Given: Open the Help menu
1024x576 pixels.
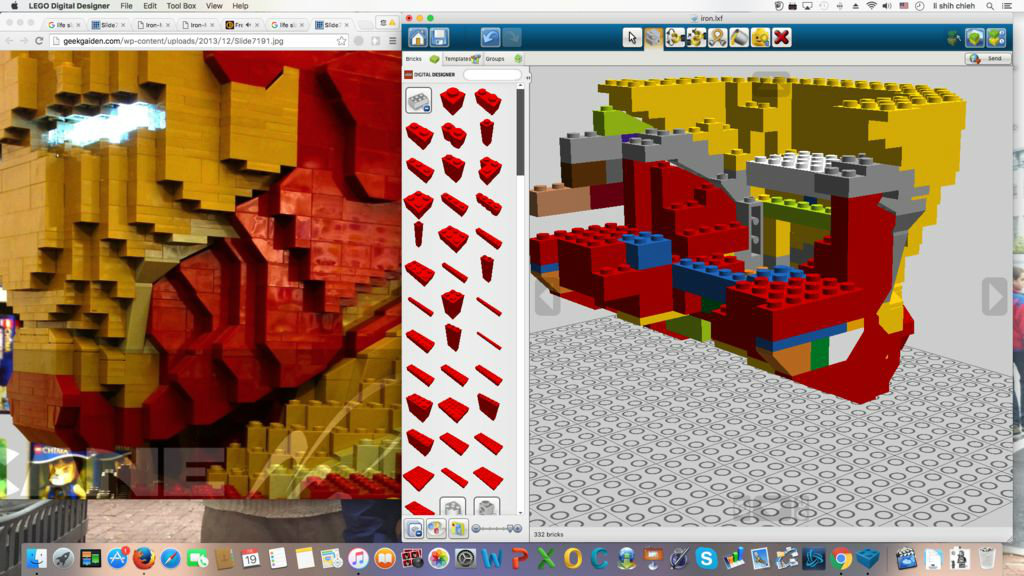Looking at the screenshot, I should [240, 6].
